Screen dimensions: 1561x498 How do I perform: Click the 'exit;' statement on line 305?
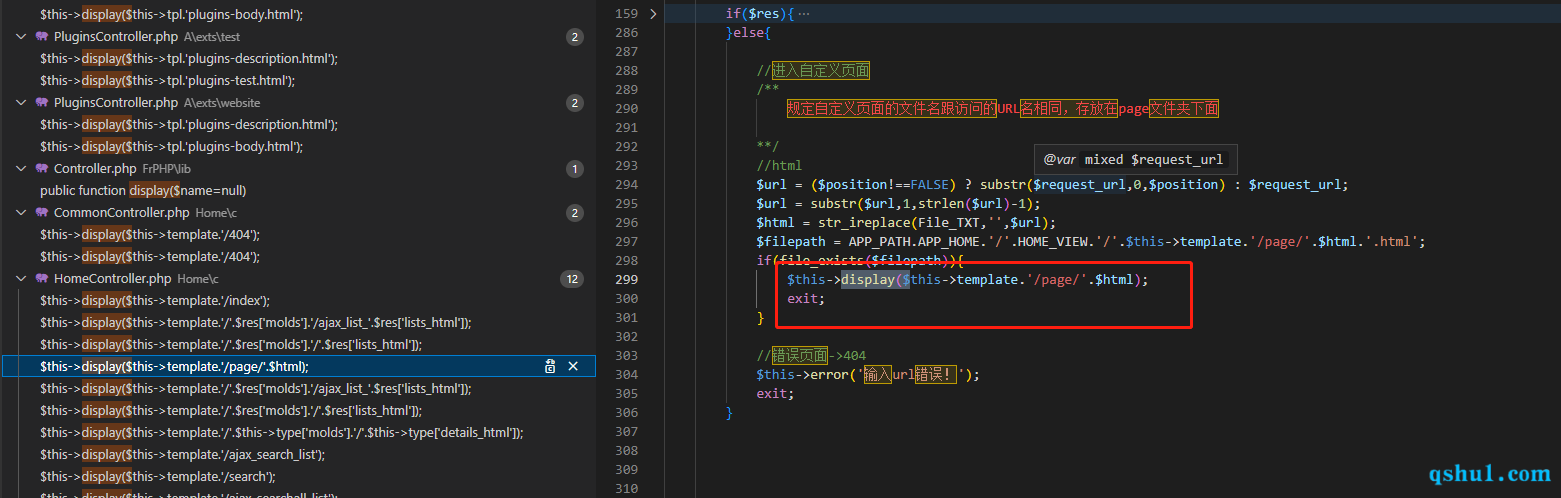point(776,394)
